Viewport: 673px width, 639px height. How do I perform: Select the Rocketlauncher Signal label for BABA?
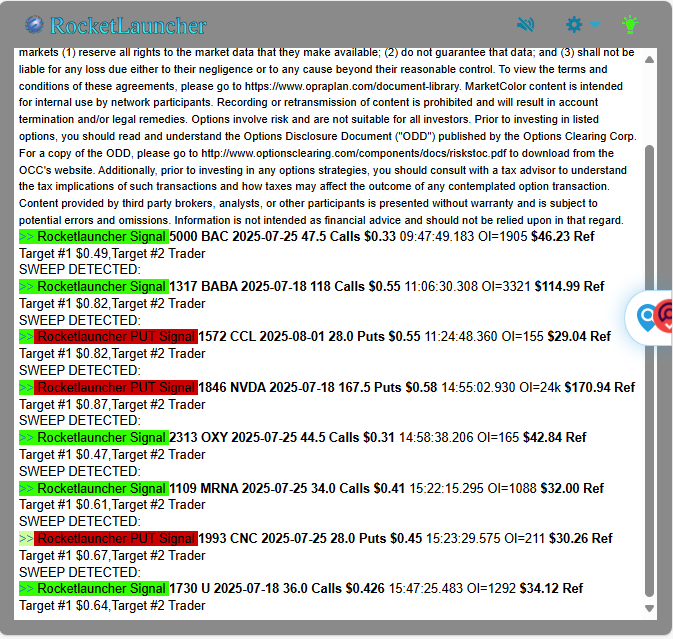pos(101,287)
